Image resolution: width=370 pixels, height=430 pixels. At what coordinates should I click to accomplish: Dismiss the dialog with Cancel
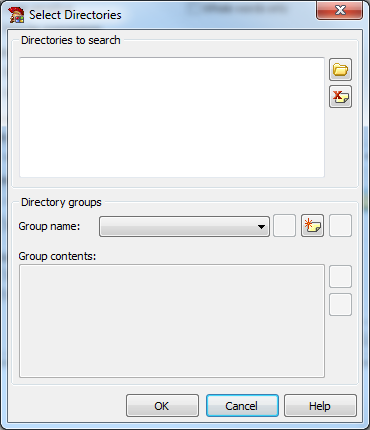click(x=242, y=406)
